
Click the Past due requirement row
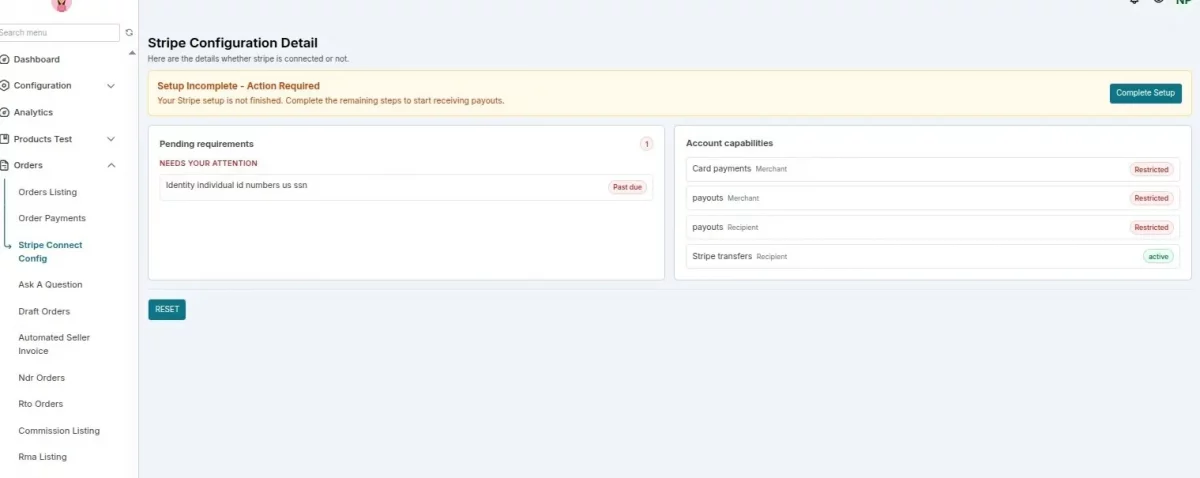(x=406, y=187)
